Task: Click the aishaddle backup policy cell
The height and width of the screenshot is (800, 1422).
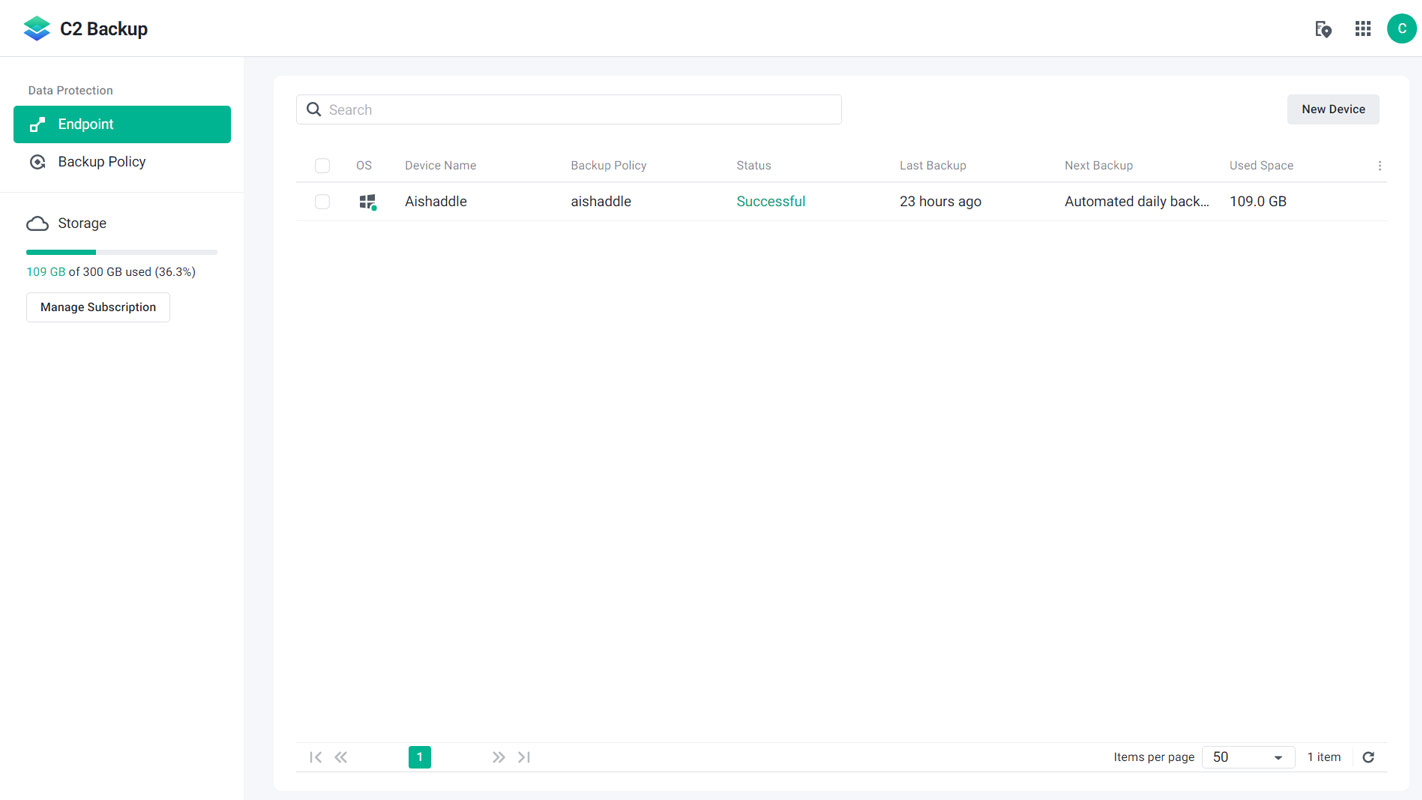Action: 601,202
